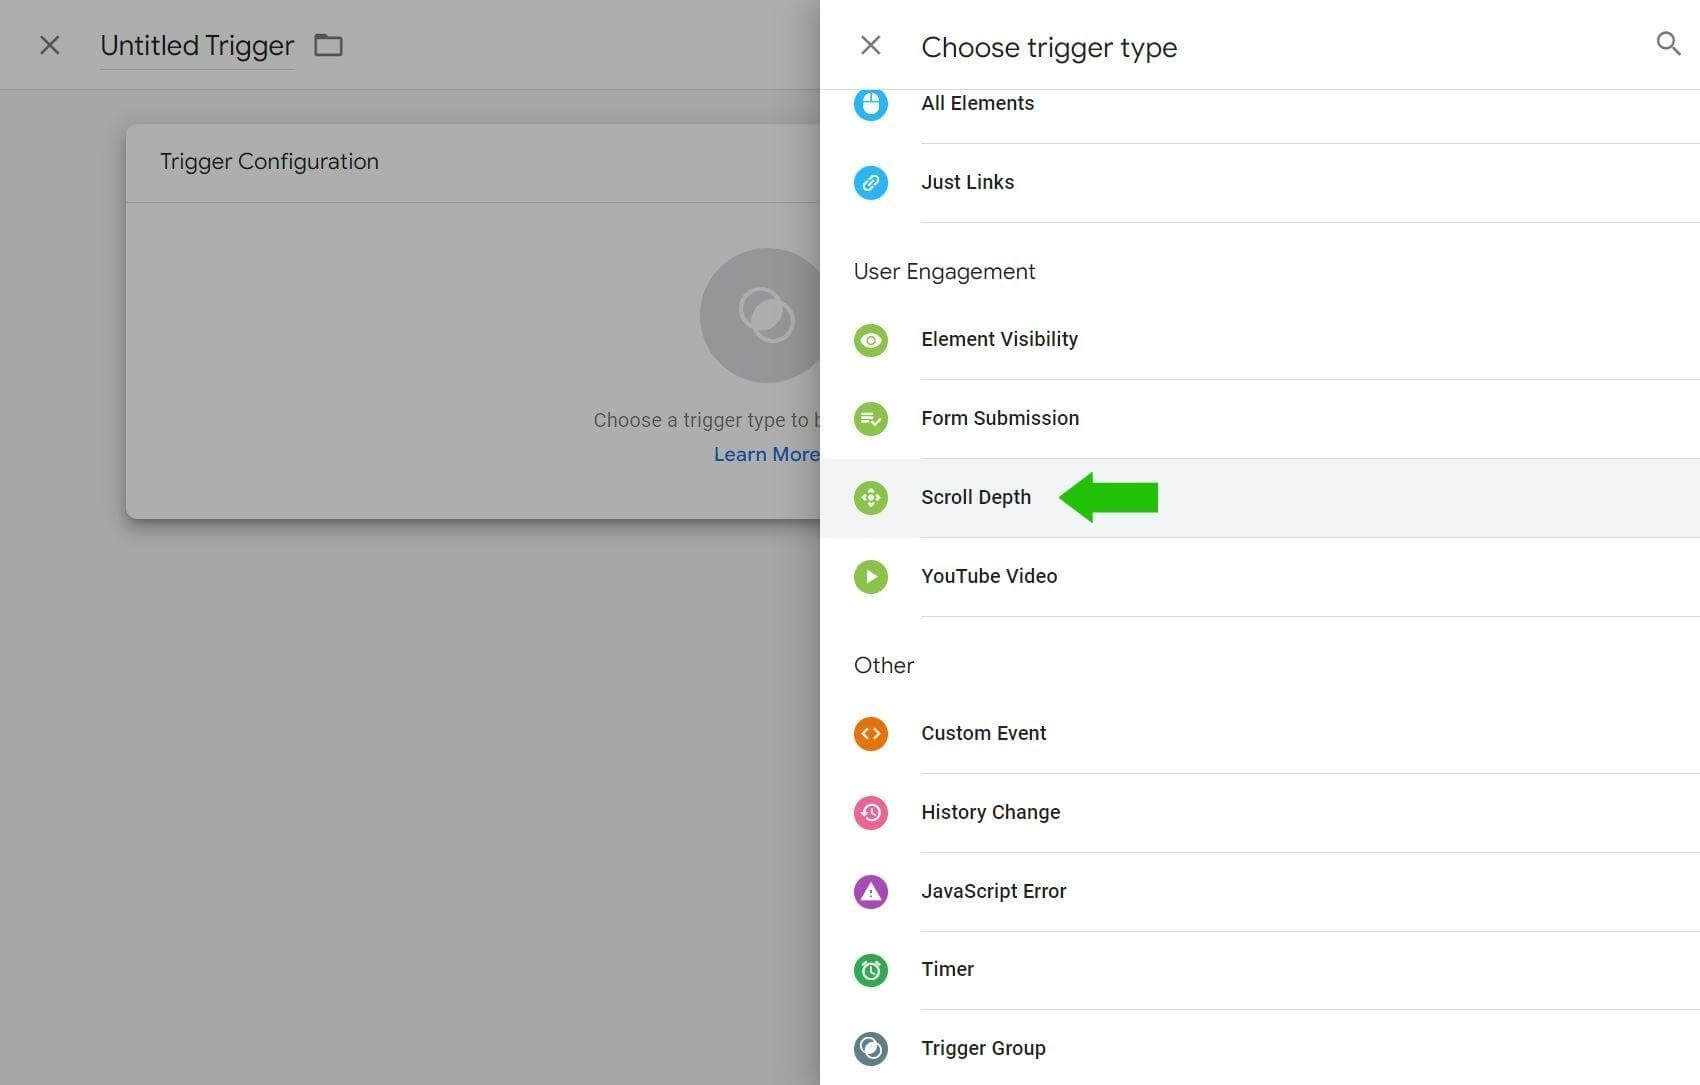
Task: Open search in the trigger type panel
Action: [1668, 44]
